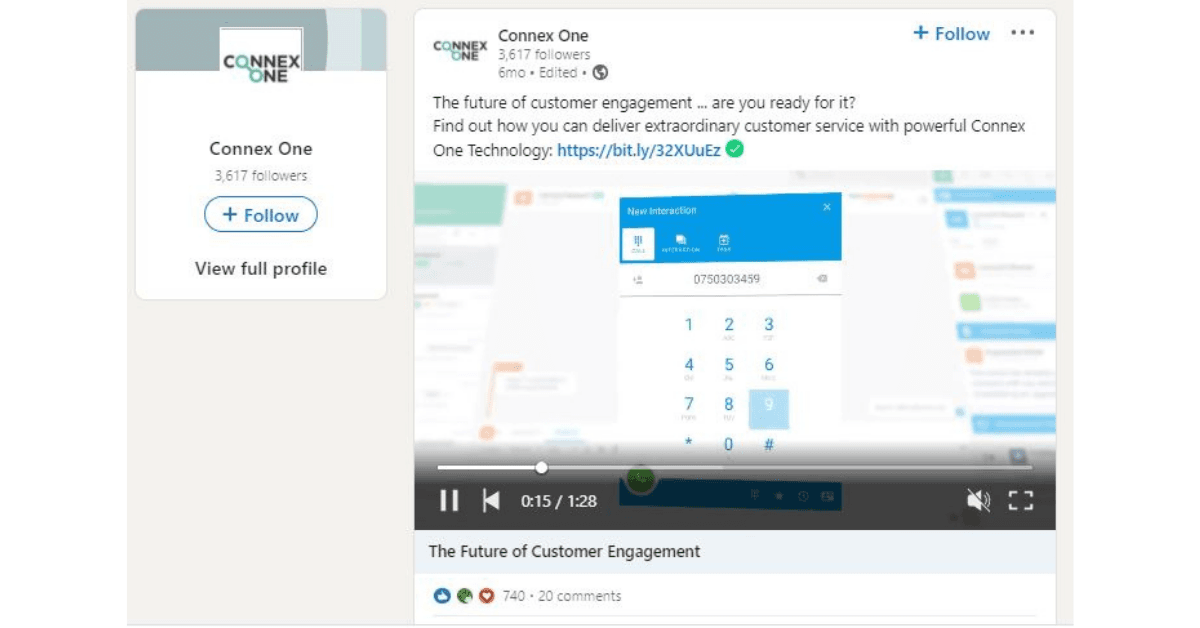This screenshot has height=628, width=1200.
Task: Click the 3,617 followers text in post
Action: tap(544, 55)
